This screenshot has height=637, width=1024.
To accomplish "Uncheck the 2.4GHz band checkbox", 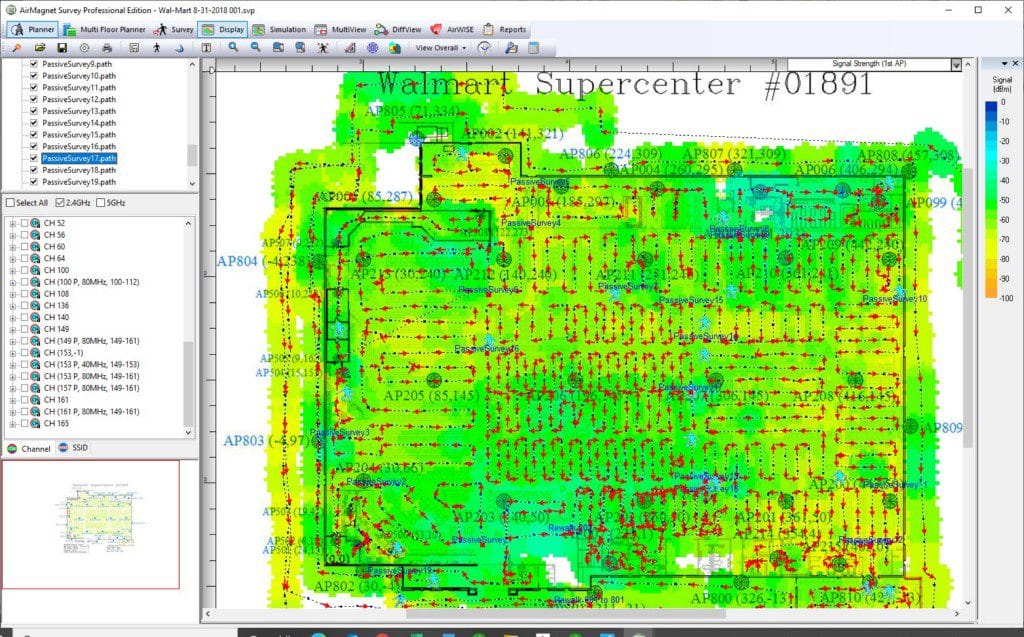I will point(60,203).
